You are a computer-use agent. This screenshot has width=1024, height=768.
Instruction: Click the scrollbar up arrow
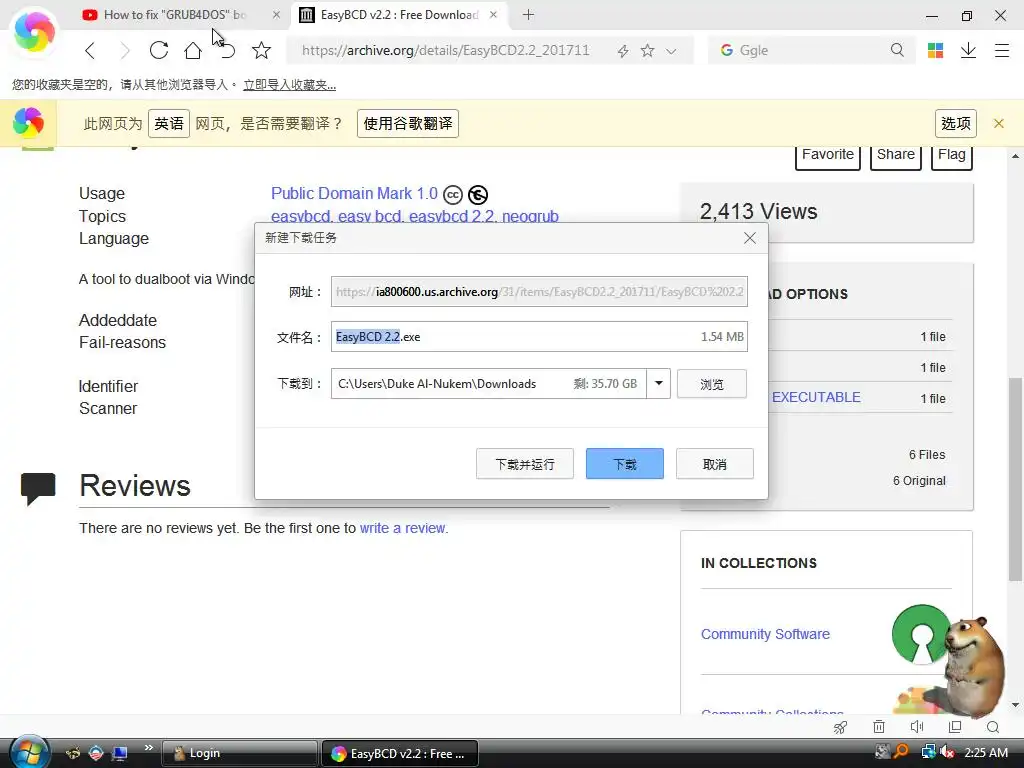1015,156
